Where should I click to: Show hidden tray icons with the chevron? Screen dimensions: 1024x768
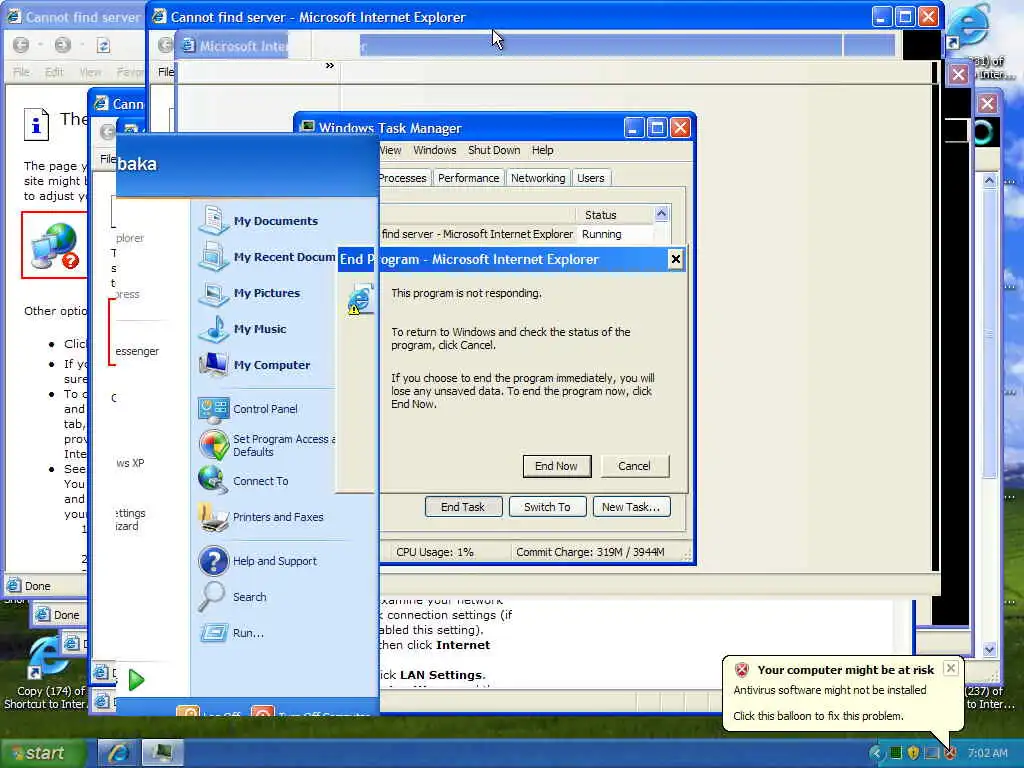click(876, 753)
